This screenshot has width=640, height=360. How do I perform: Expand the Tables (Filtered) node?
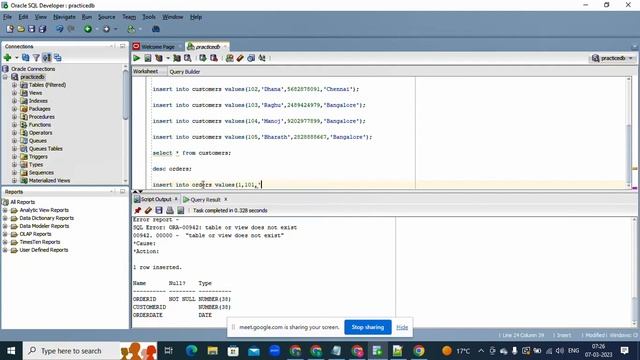pos(15,85)
